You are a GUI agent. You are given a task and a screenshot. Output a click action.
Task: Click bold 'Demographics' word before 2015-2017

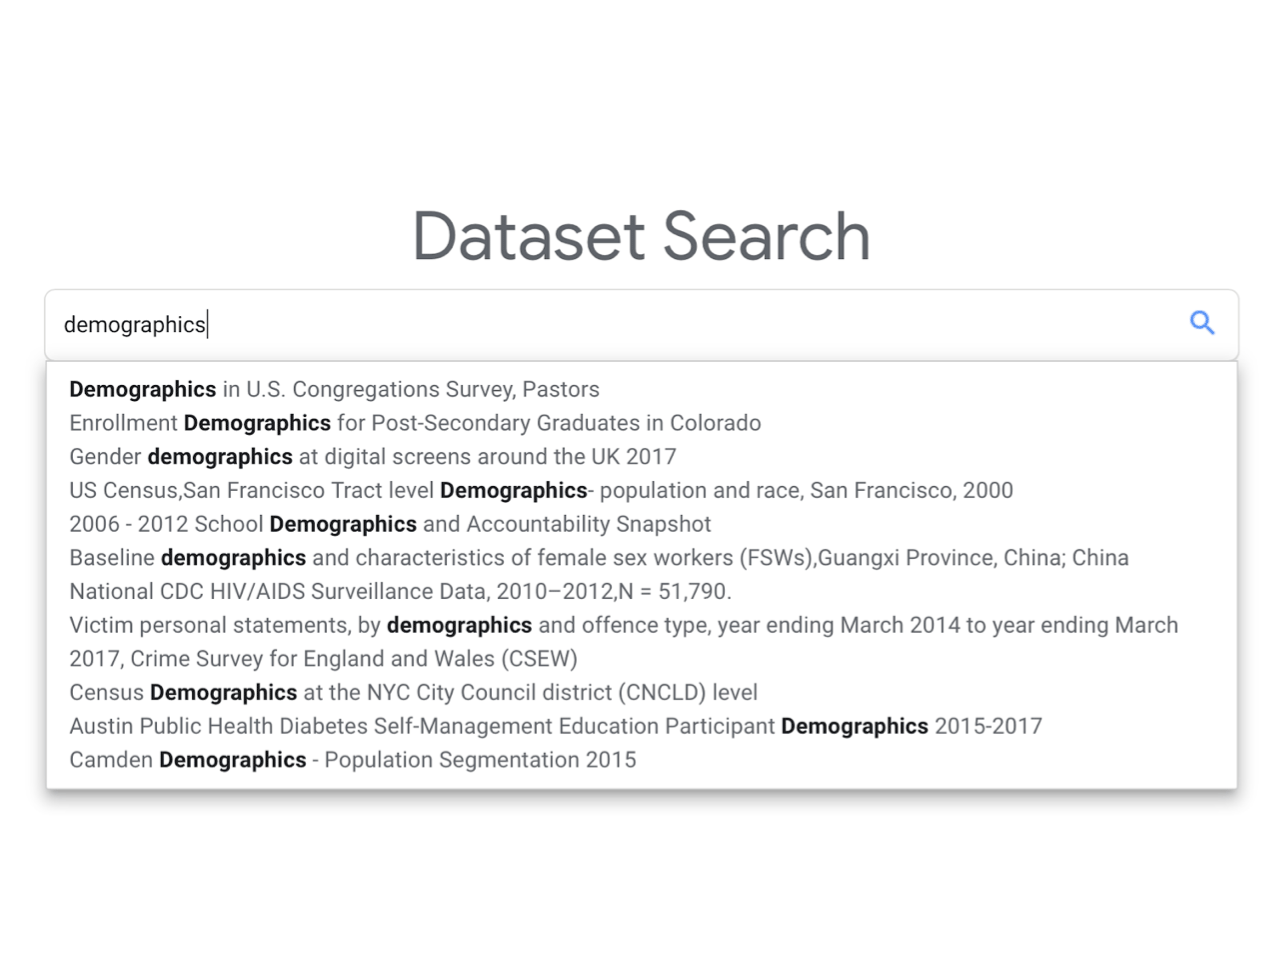point(854,726)
